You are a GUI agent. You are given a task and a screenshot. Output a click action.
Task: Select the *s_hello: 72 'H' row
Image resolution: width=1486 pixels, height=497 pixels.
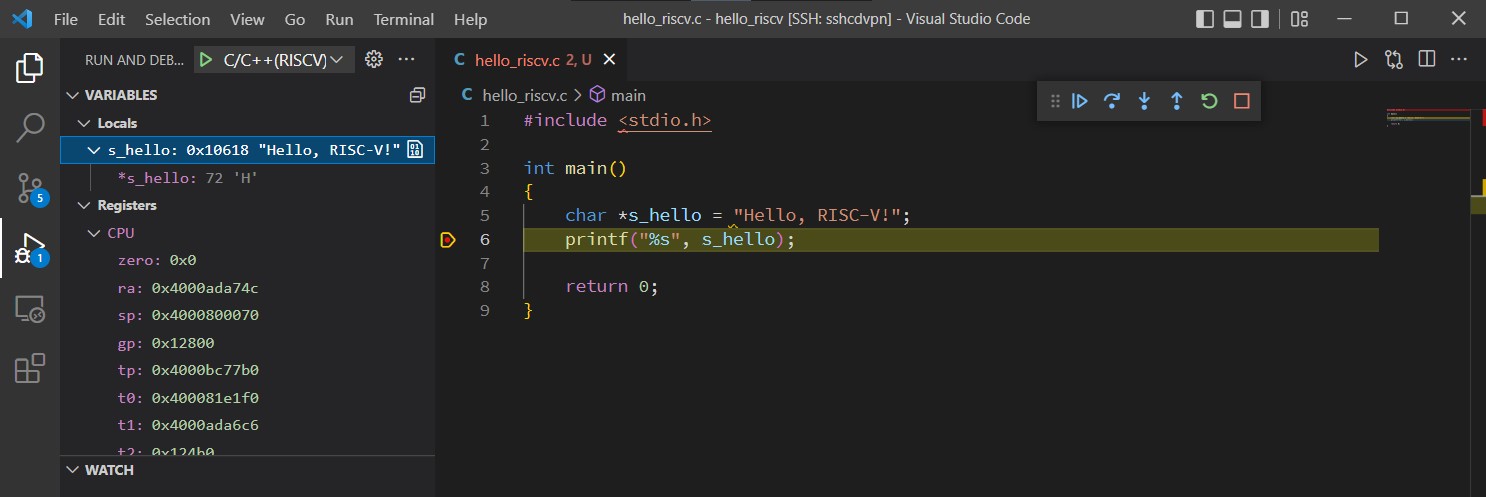[x=248, y=178]
